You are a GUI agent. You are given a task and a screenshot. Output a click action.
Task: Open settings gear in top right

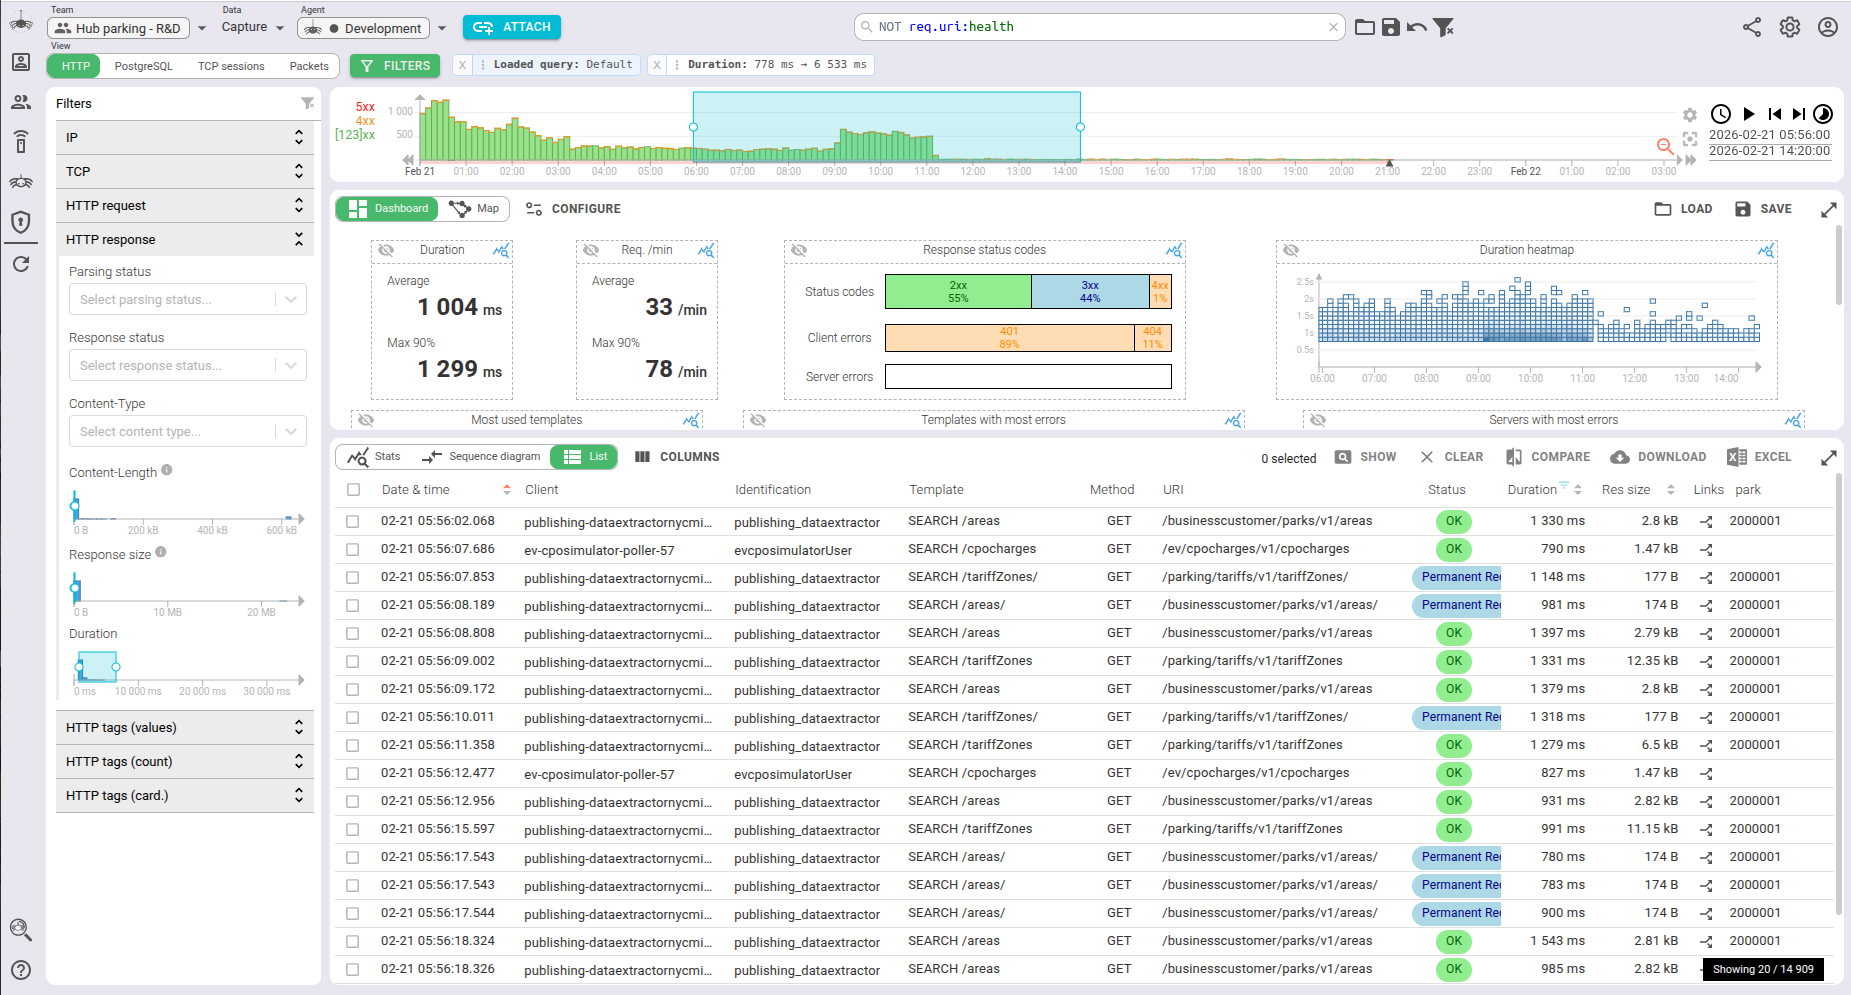coord(1789,28)
